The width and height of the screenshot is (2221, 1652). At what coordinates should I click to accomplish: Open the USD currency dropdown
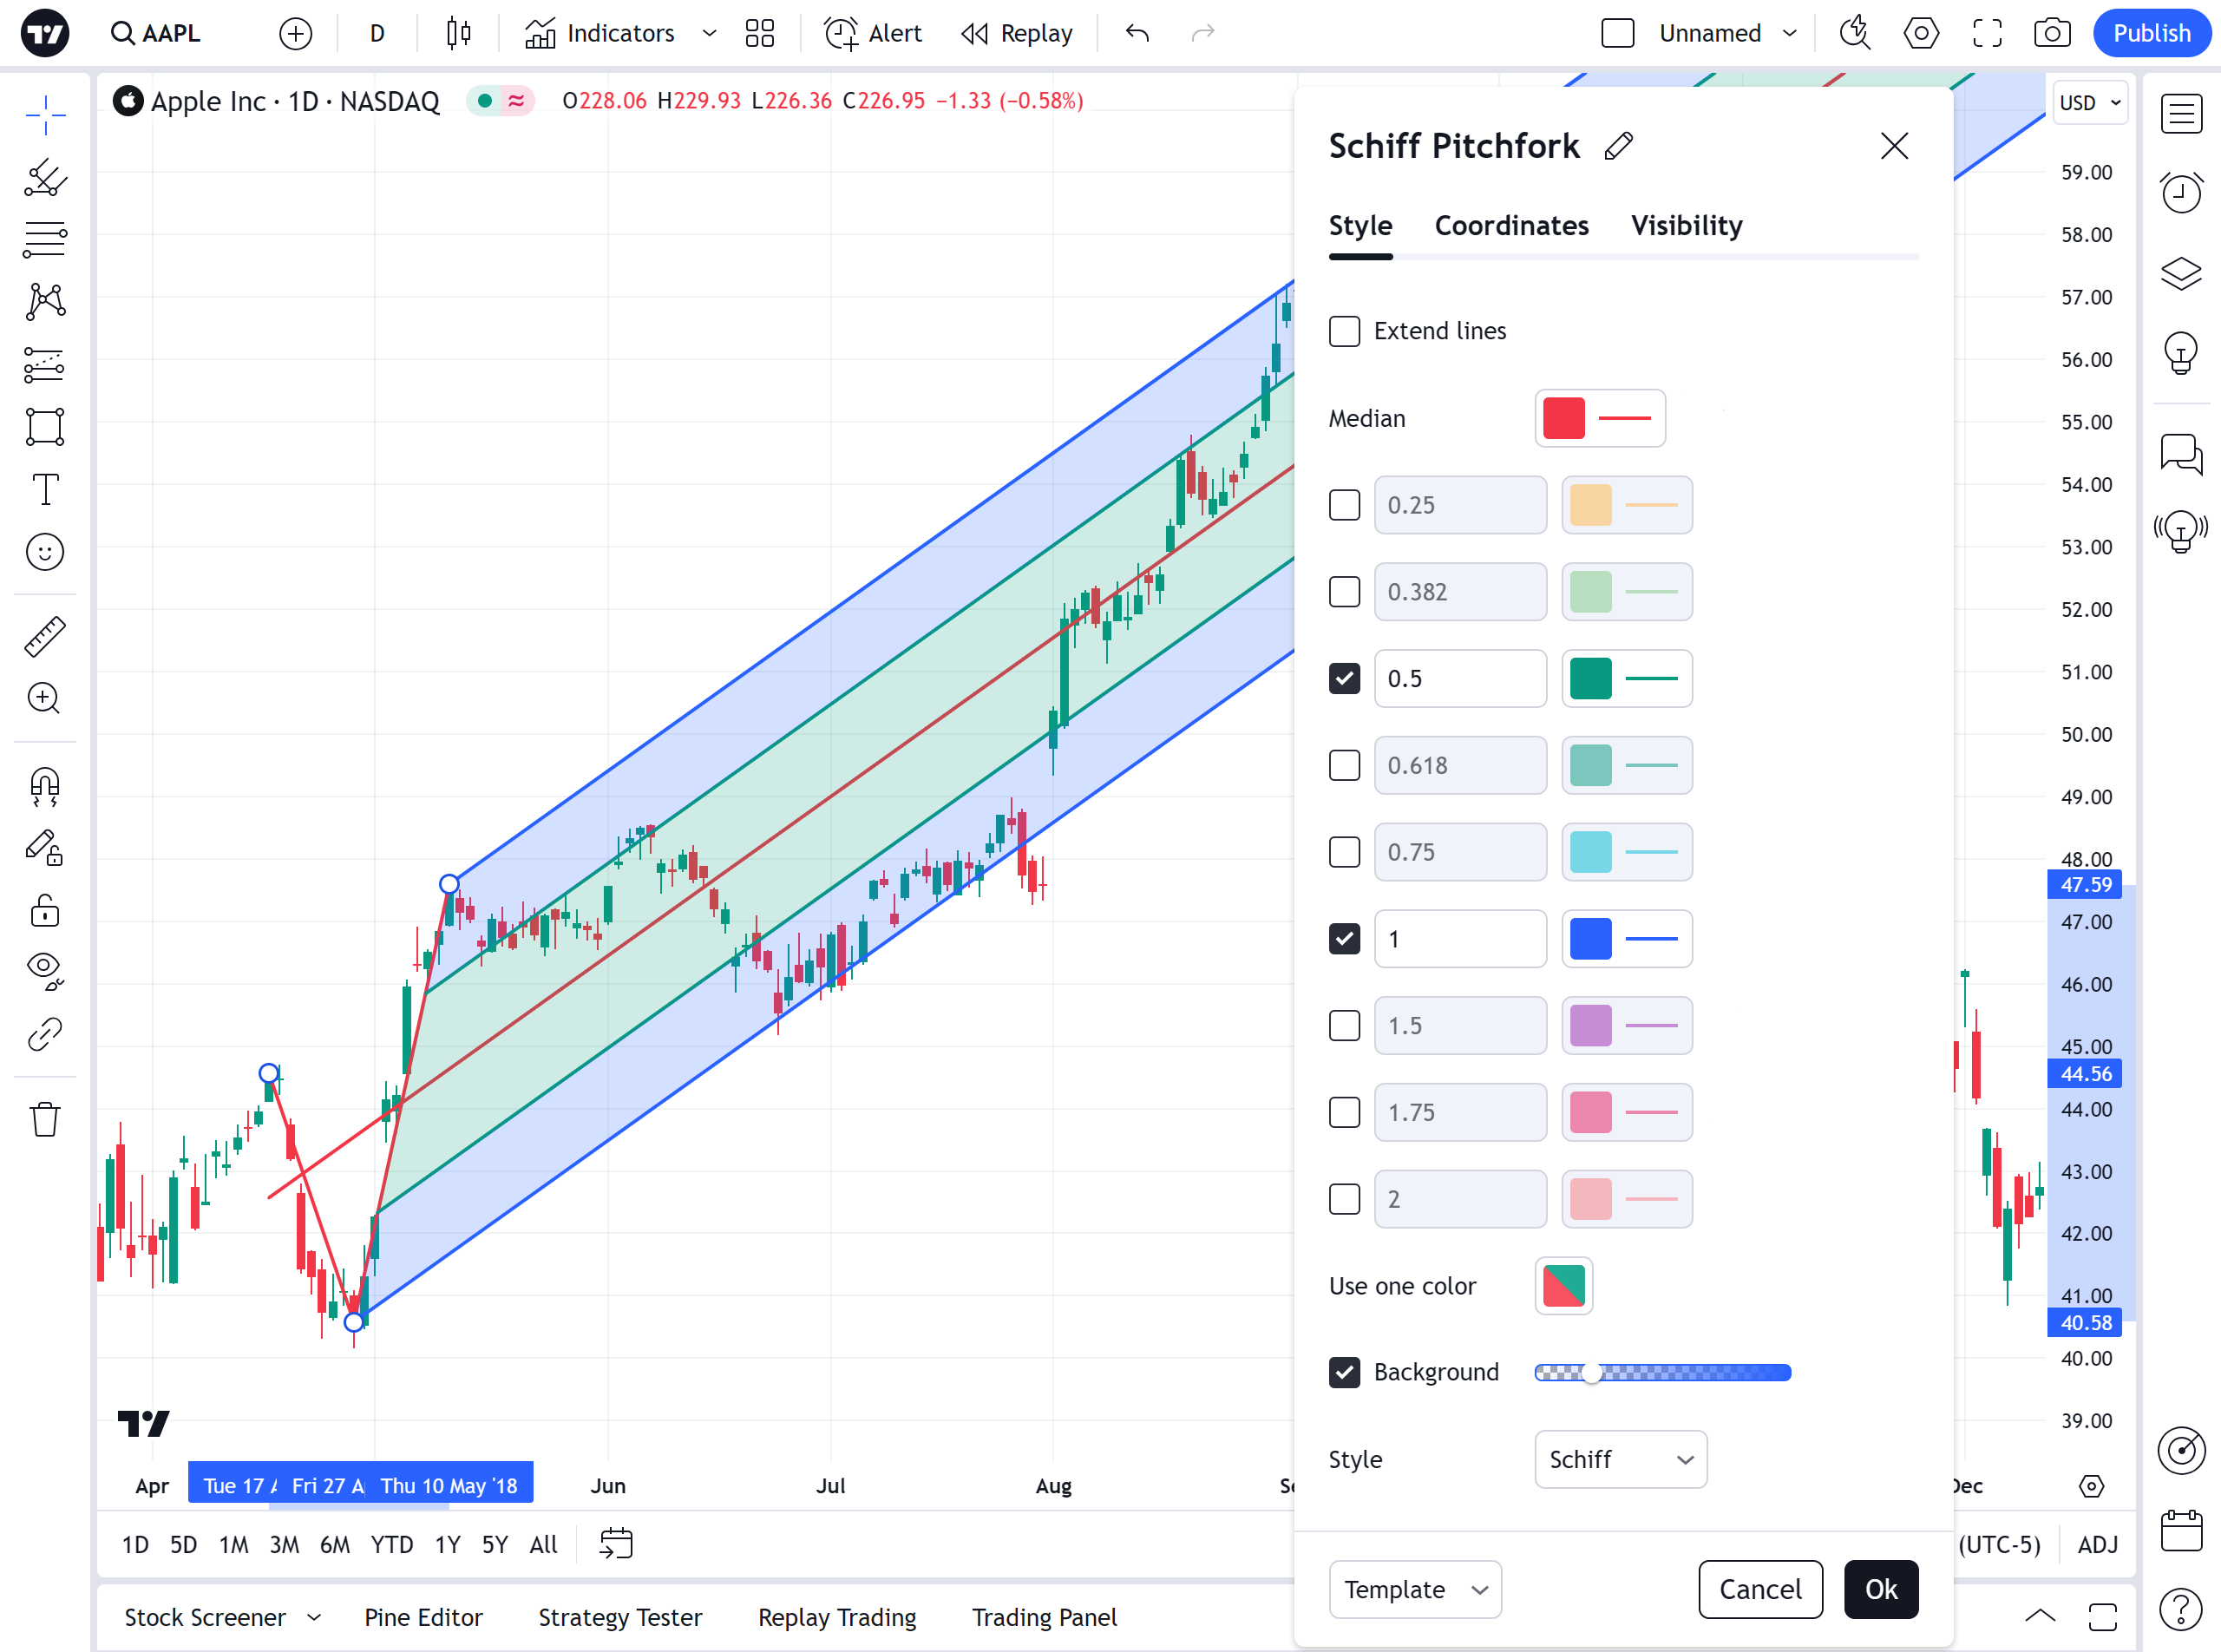click(x=2089, y=103)
